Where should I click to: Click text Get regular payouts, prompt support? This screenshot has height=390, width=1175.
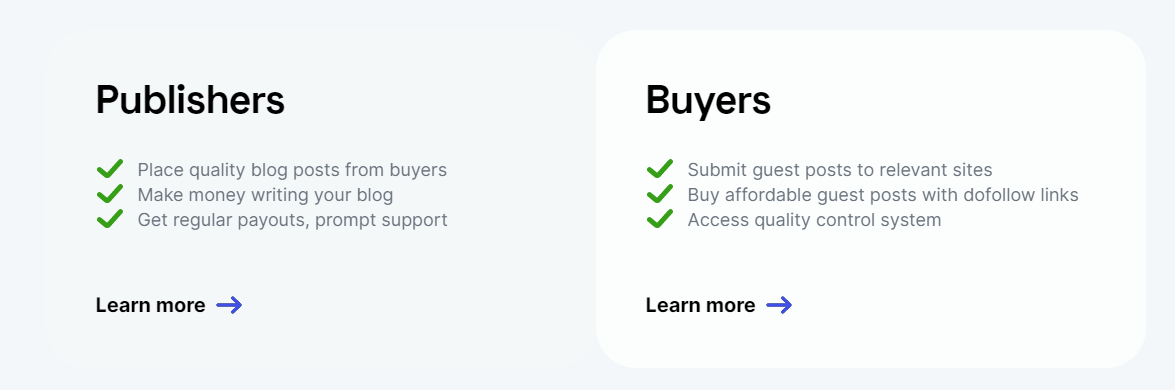point(292,220)
